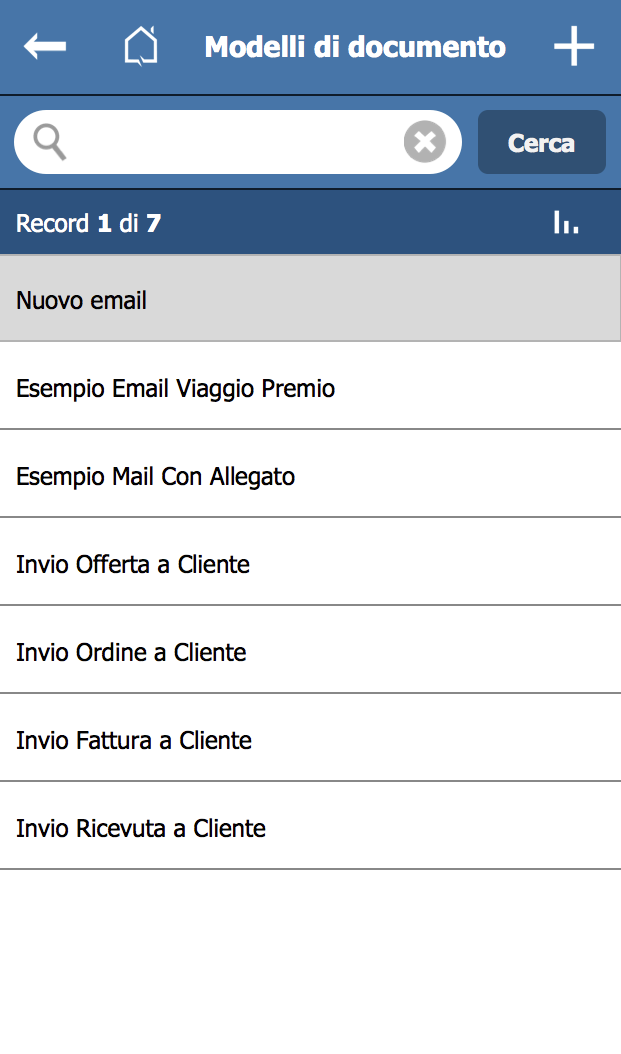Click the Modelli di documento title

[x=355, y=47]
